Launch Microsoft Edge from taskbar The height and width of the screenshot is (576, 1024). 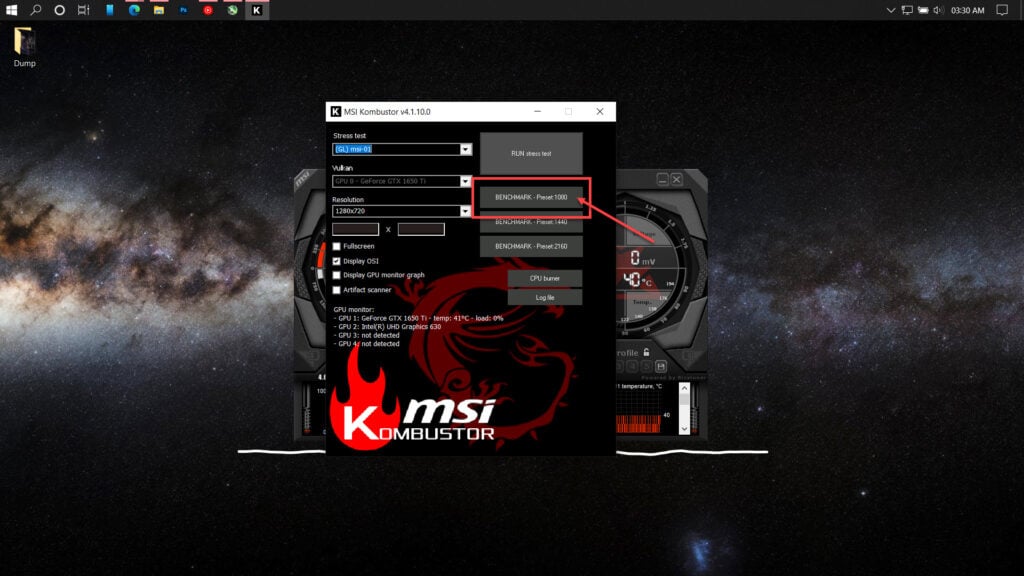(x=135, y=10)
